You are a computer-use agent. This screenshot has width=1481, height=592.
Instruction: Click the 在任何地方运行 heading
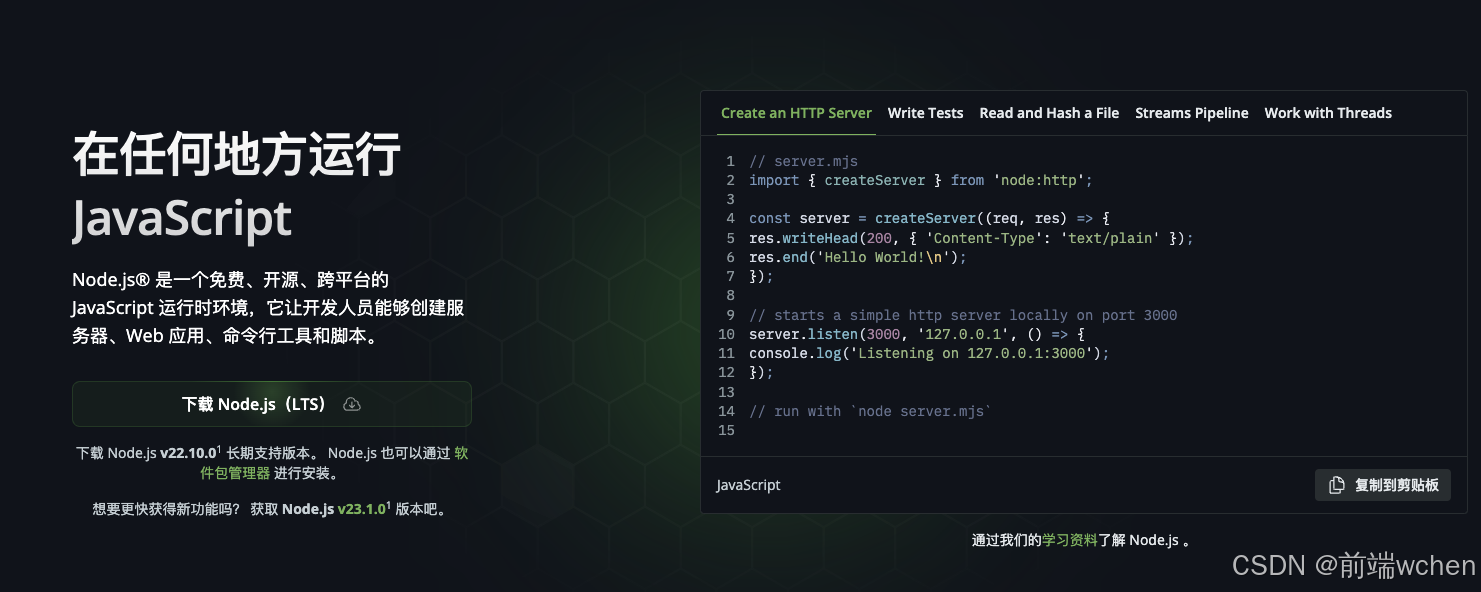236,154
